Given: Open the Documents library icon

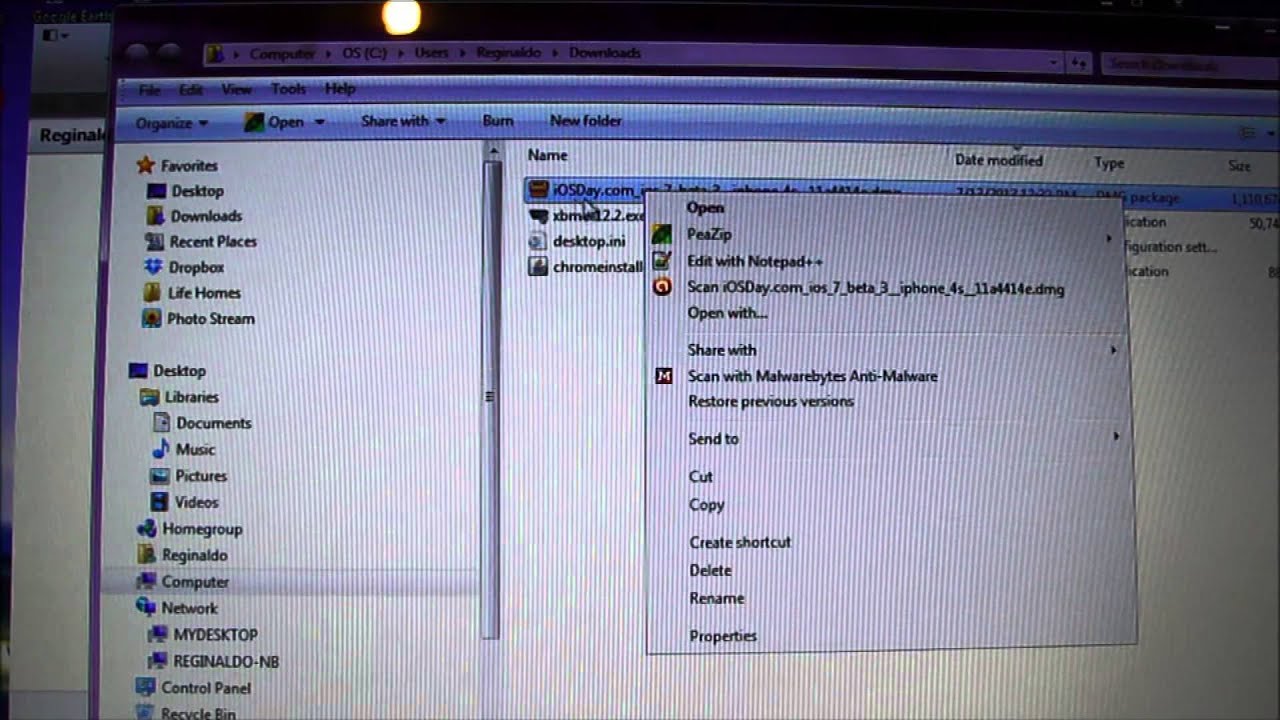Looking at the screenshot, I should pos(161,423).
